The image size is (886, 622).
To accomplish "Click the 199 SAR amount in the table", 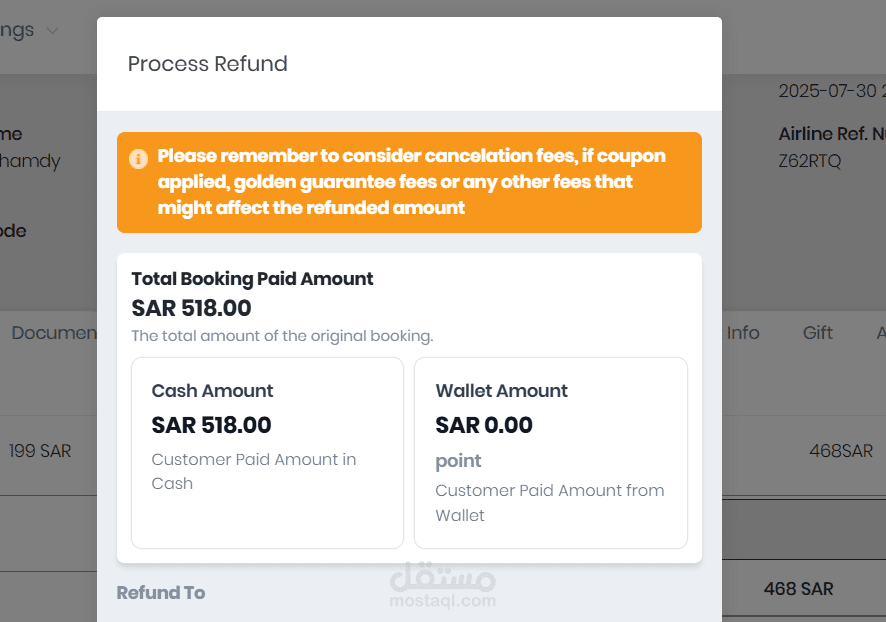I will pos(40,451).
